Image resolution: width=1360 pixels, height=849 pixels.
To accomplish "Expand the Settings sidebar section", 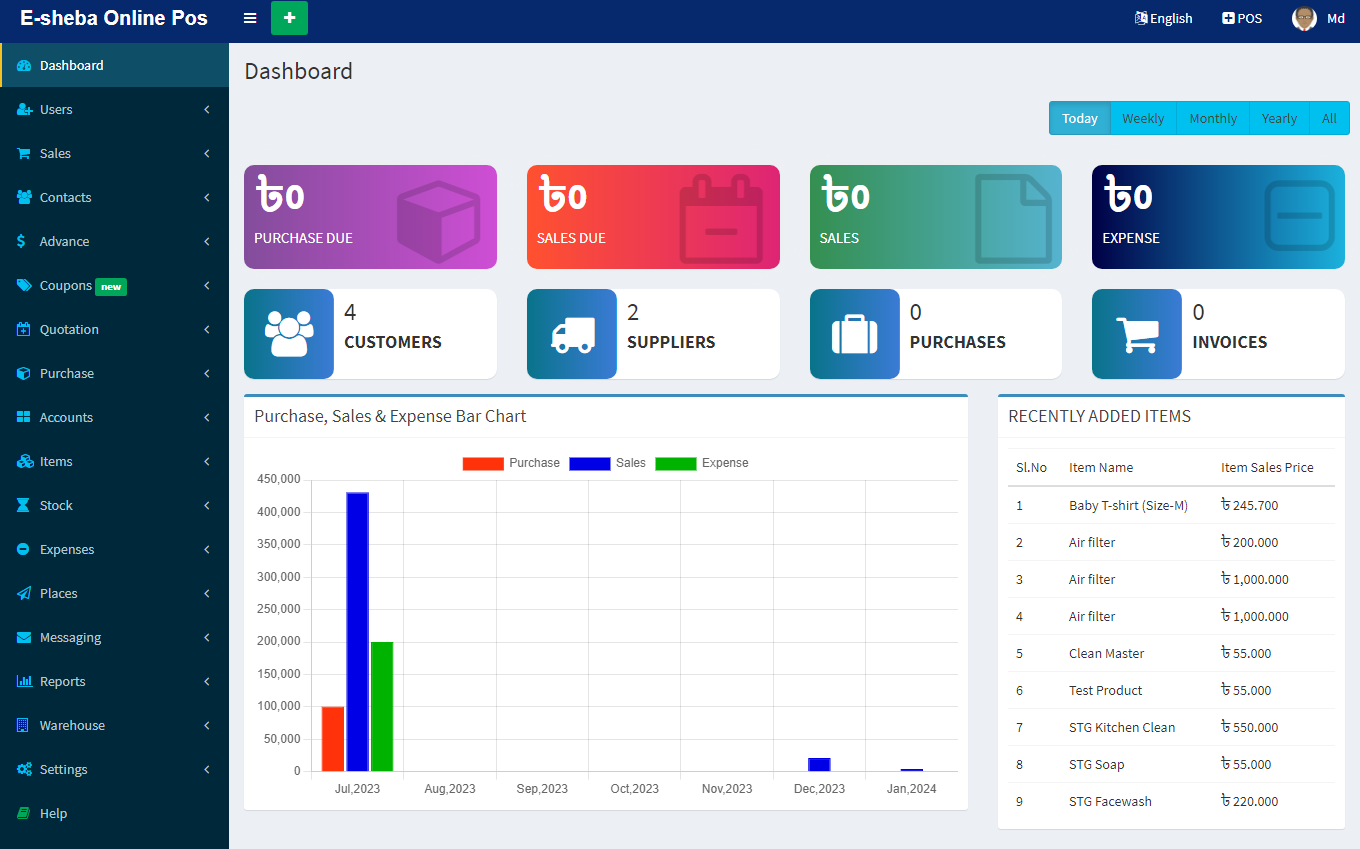I will pos(62,769).
